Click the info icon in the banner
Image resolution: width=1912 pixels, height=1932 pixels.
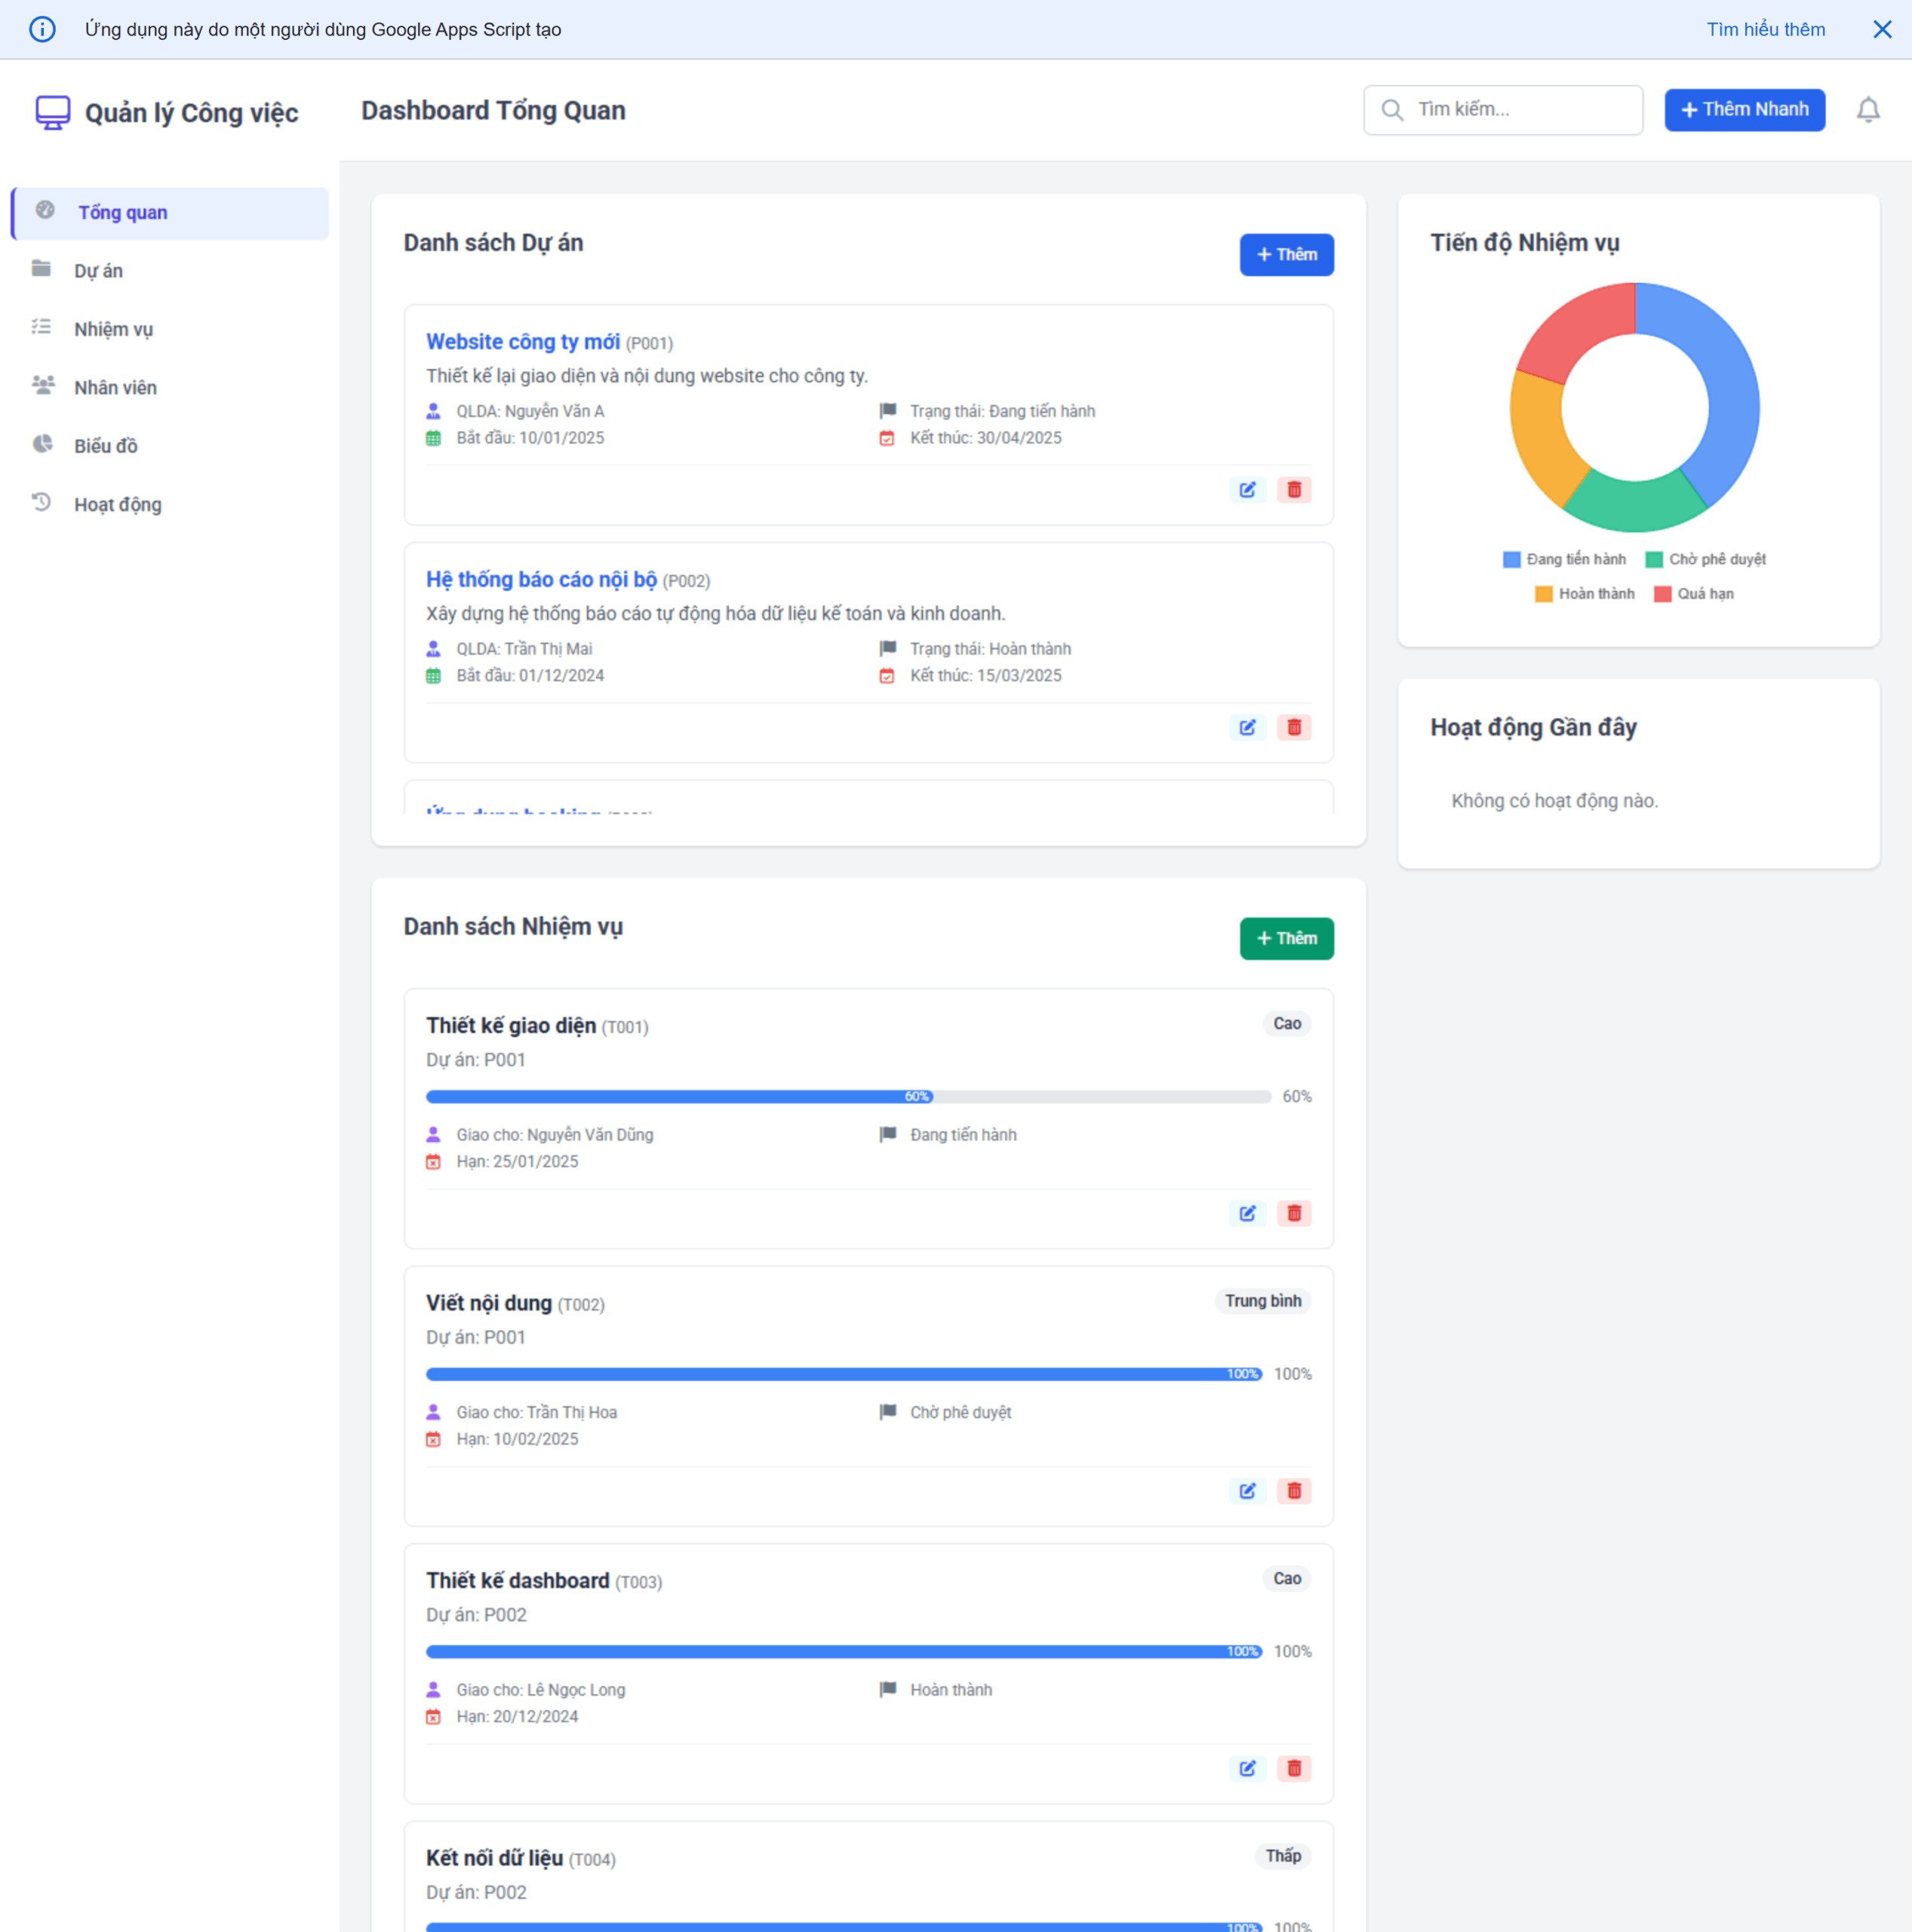point(42,29)
